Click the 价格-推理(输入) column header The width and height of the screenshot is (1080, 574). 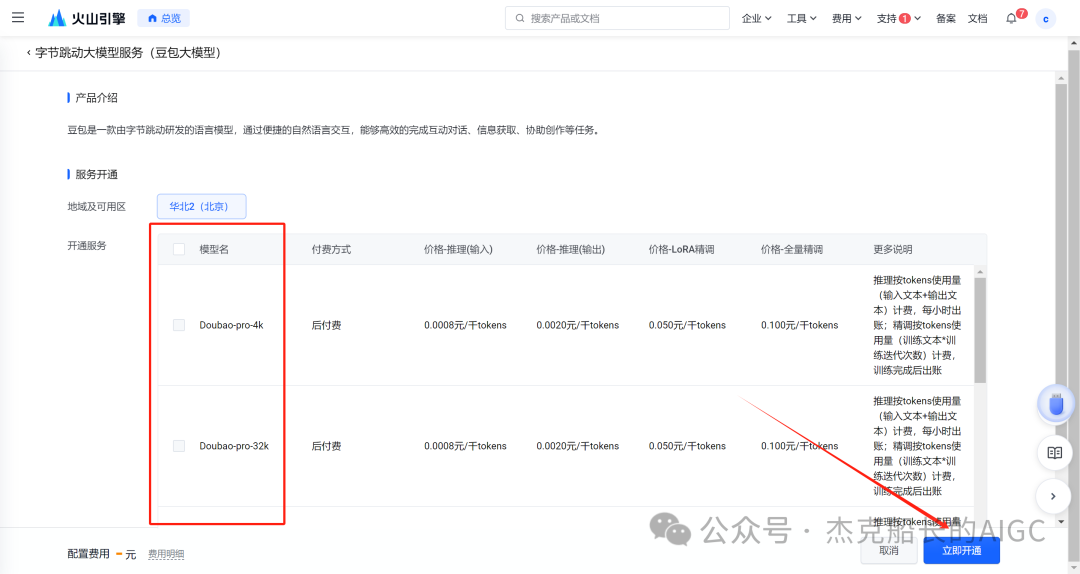point(458,249)
